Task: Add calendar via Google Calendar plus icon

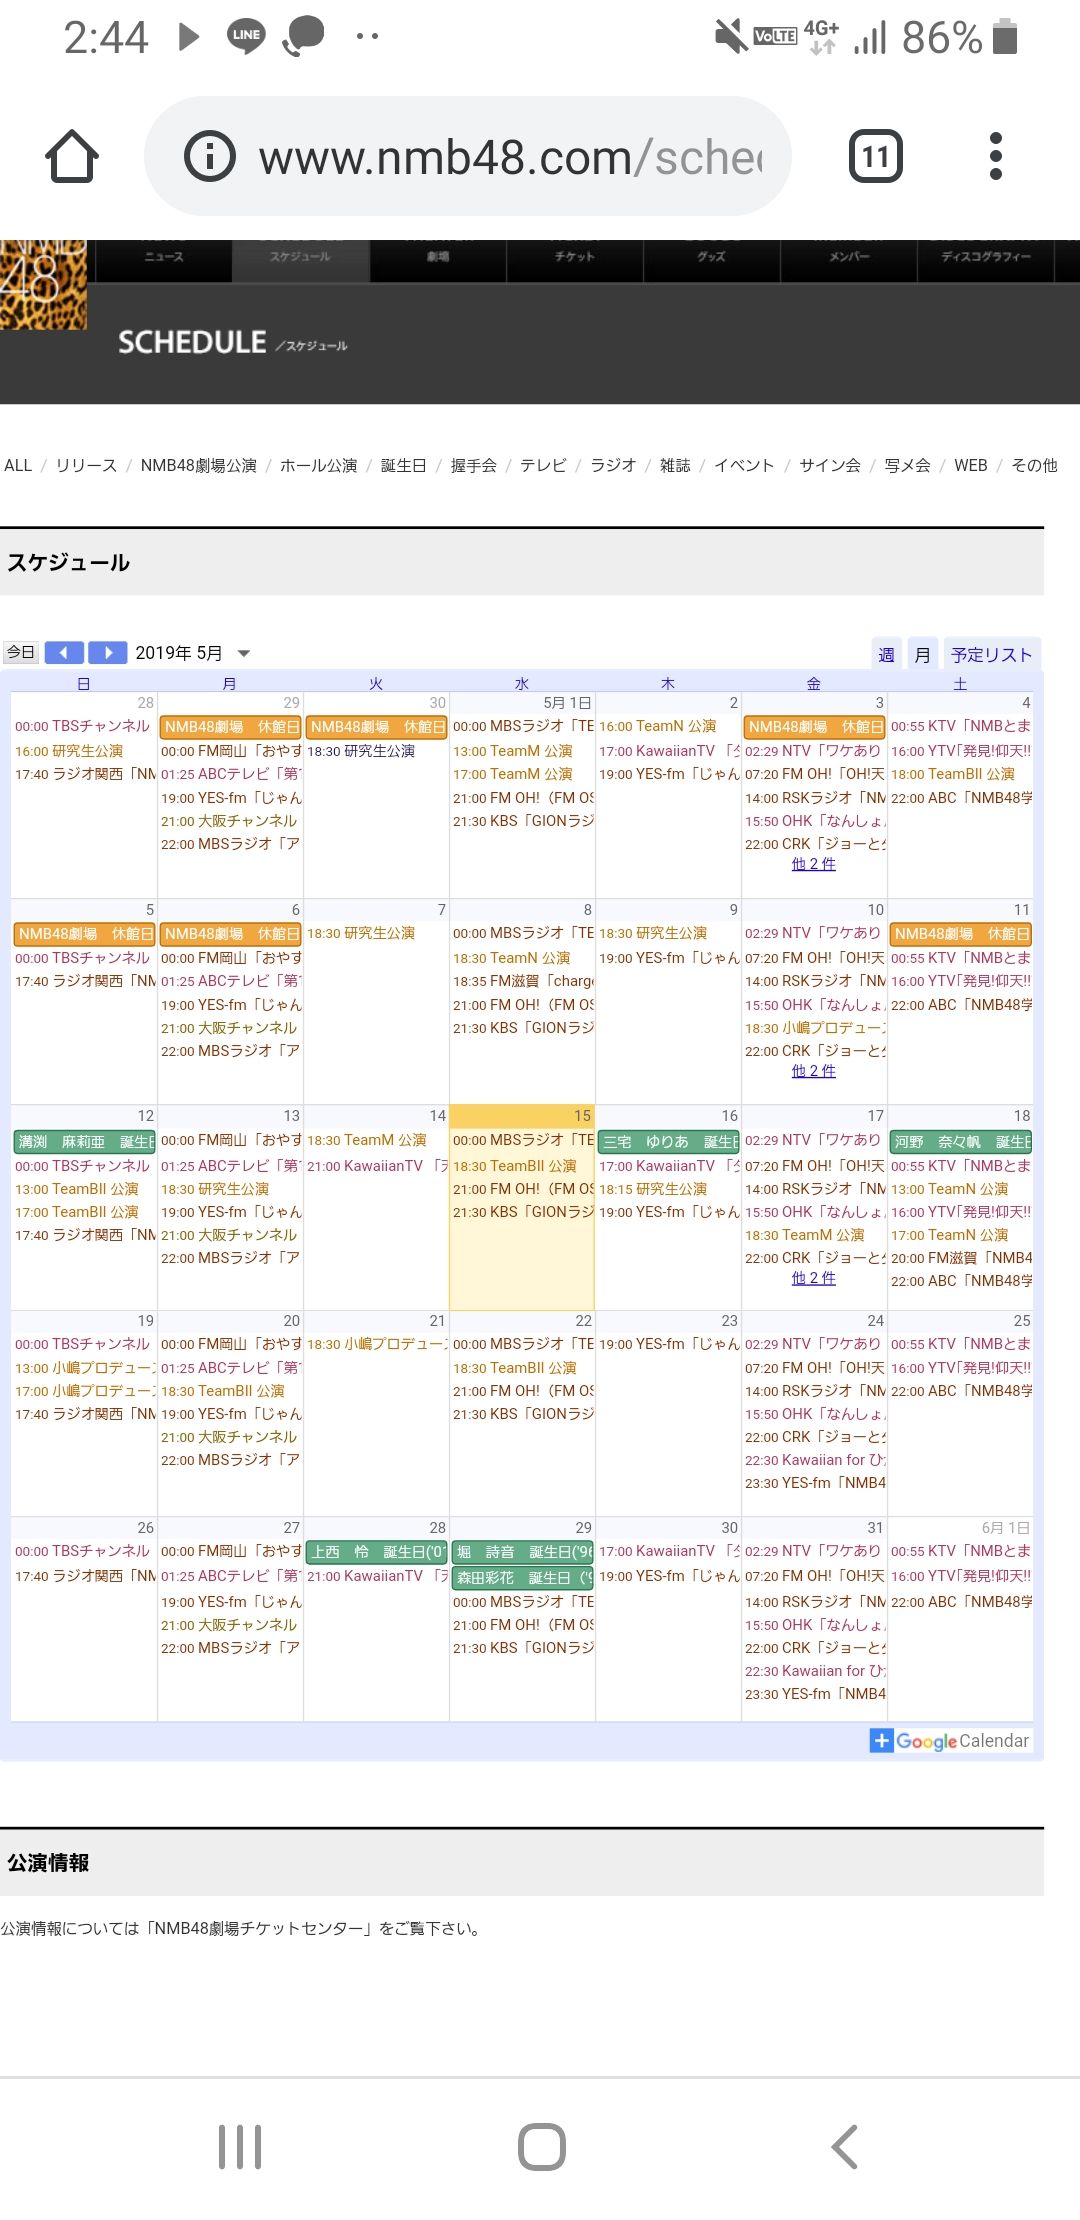Action: (x=881, y=1741)
